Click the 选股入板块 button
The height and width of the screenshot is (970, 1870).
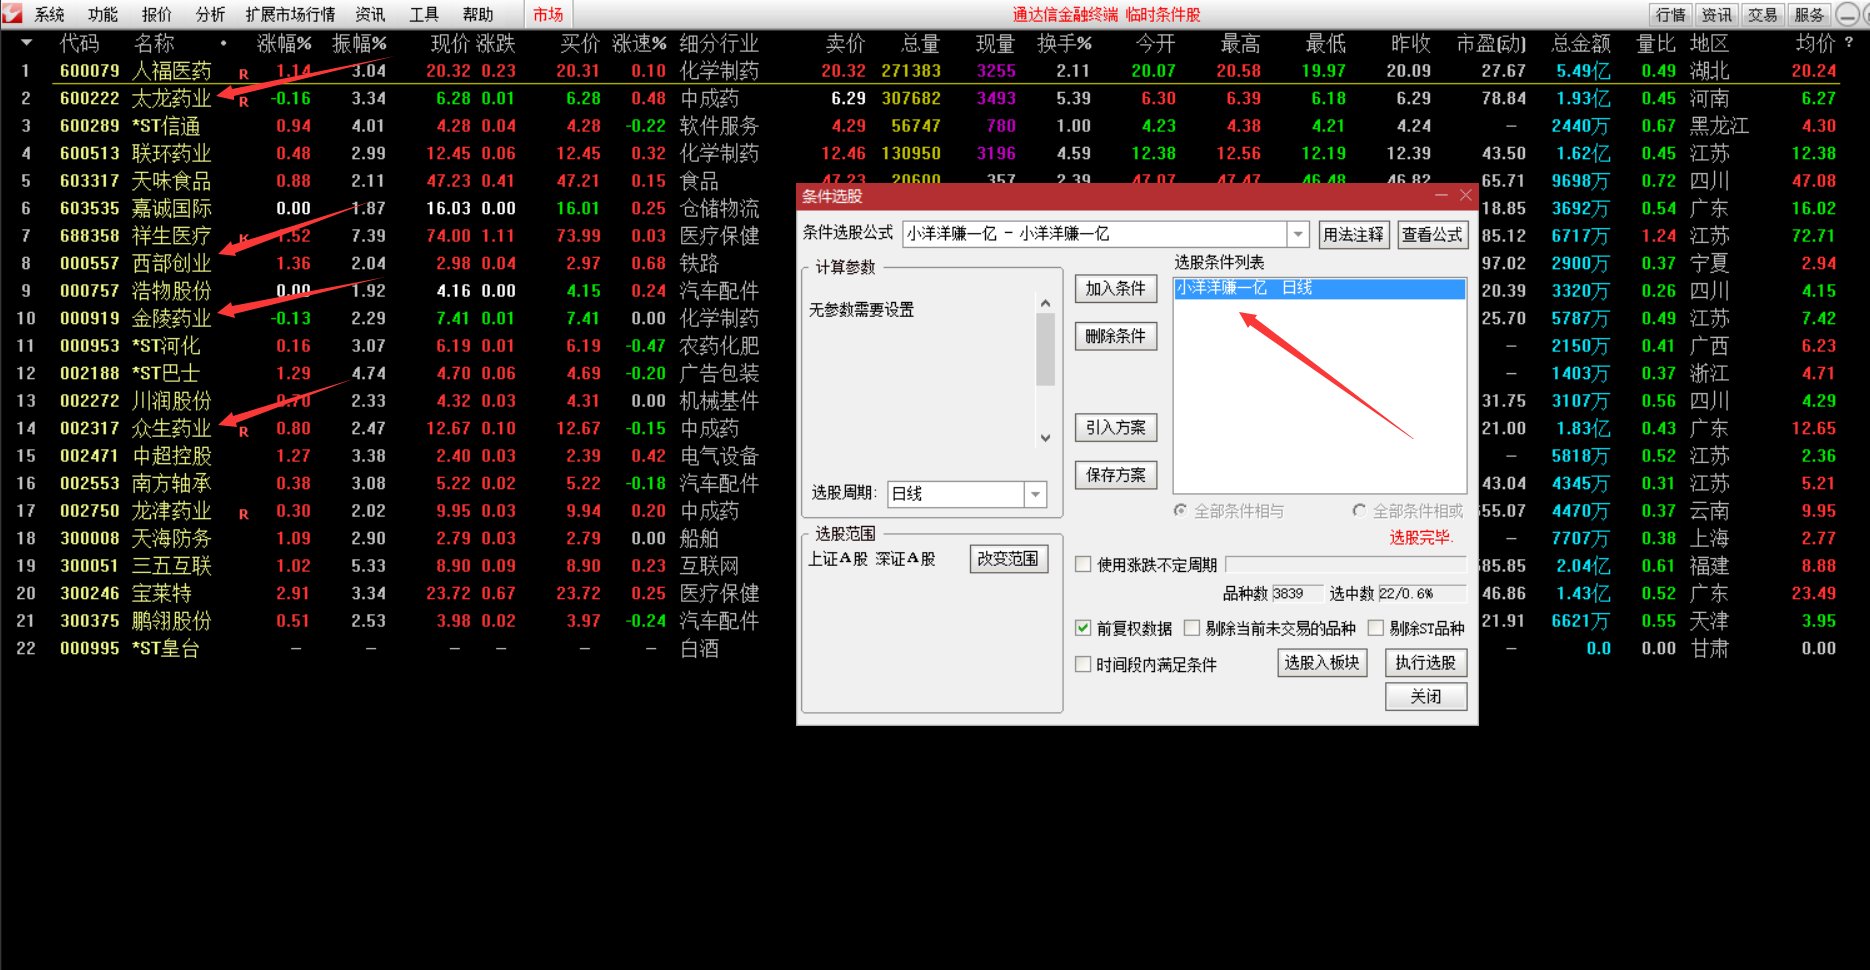[x=1322, y=662]
